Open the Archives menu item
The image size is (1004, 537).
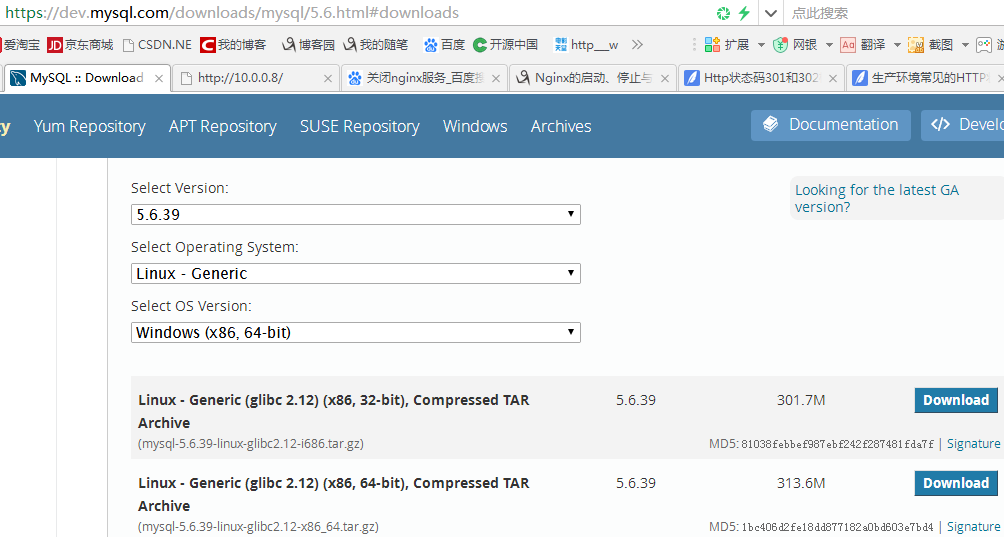(x=561, y=127)
